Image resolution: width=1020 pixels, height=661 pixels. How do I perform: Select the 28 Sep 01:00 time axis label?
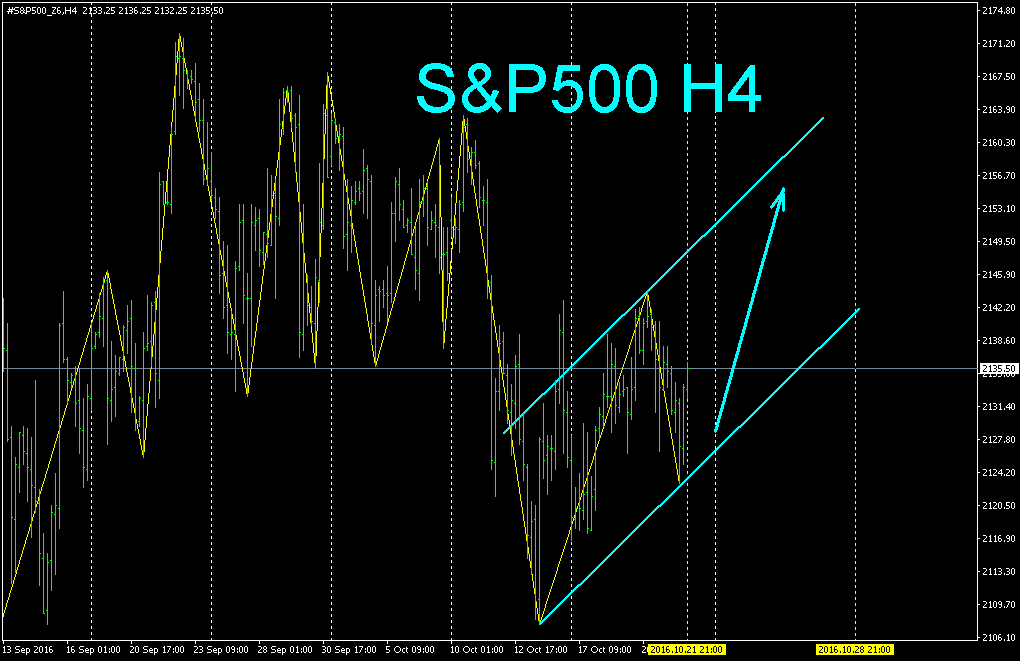(285, 649)
